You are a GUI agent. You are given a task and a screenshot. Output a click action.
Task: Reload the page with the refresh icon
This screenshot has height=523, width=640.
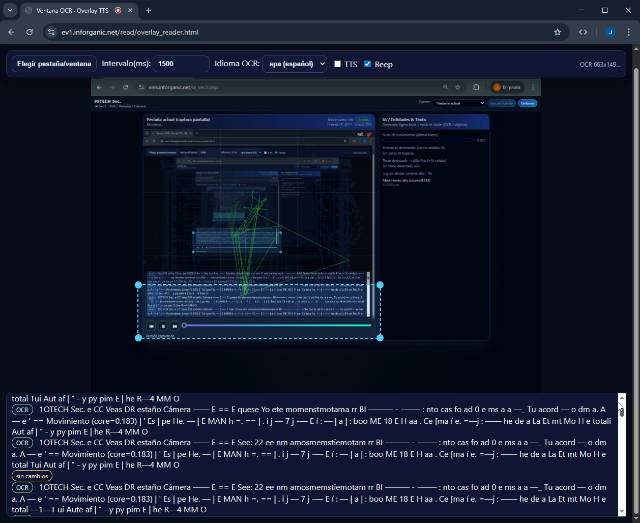tap(29, 32)
